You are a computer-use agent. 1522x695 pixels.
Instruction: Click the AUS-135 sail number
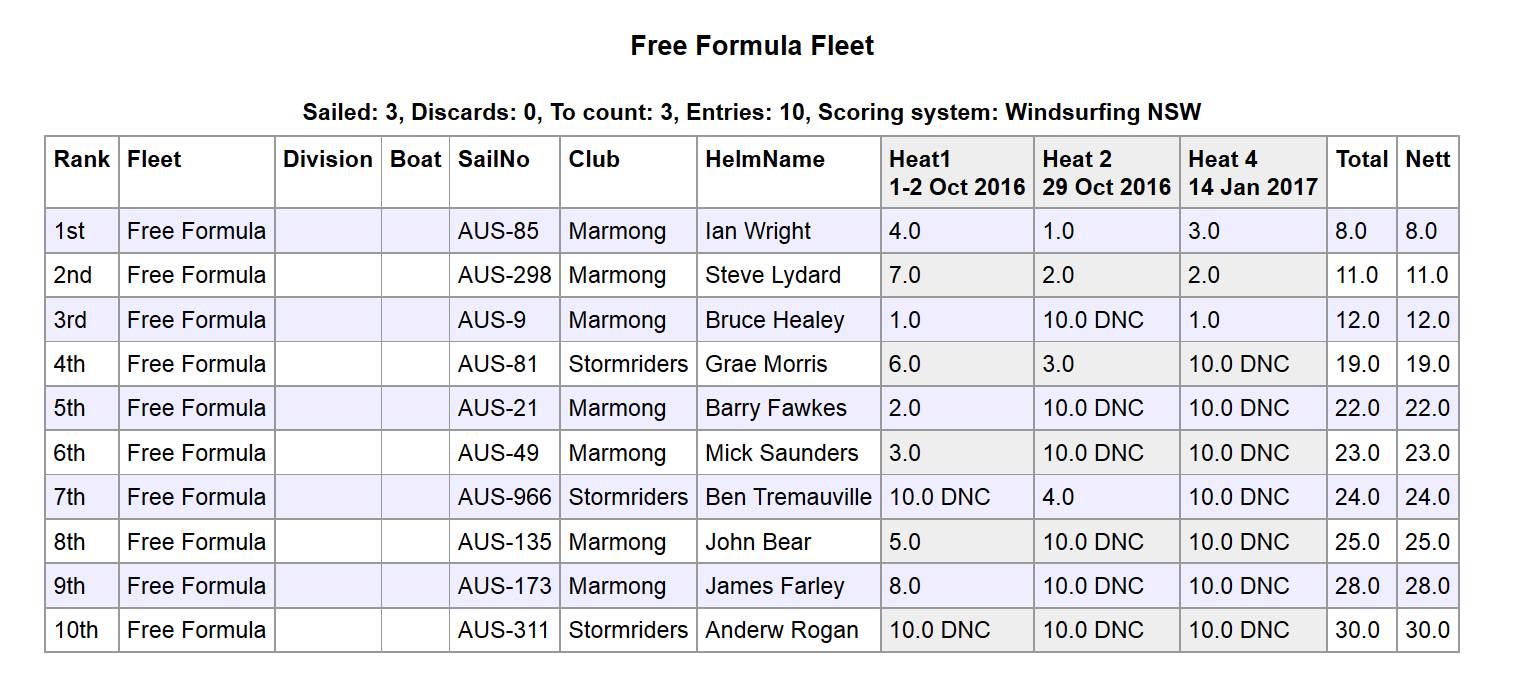tap(504, 542)
